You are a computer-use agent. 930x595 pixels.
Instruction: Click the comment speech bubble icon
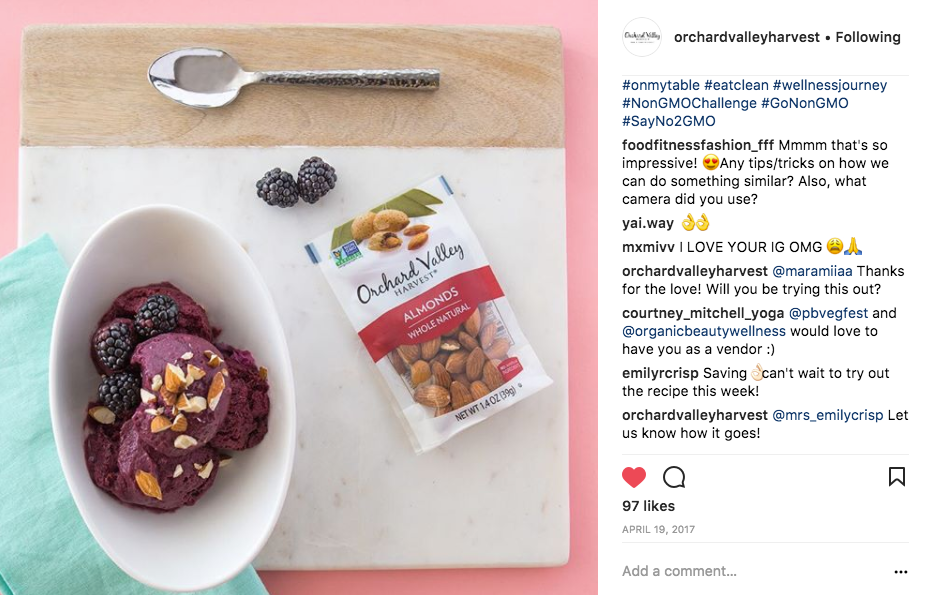[x=674, y=477]
